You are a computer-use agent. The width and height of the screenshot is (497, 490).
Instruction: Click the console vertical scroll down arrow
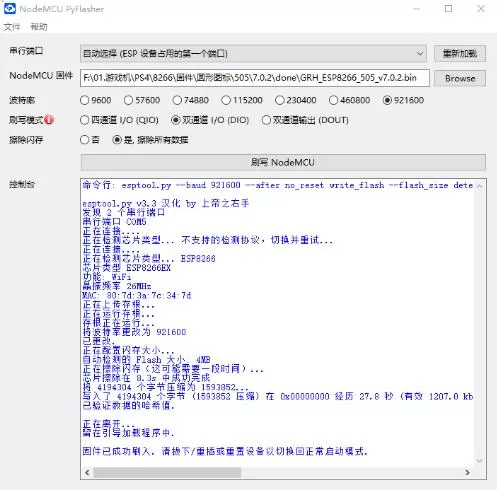[479, 461]
